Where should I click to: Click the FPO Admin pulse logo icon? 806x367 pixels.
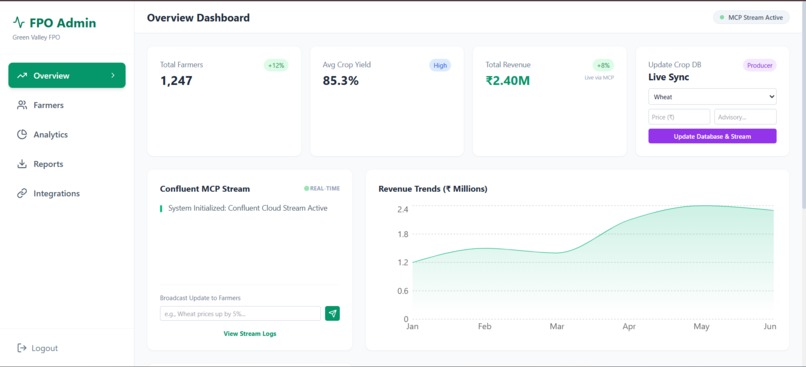click(x=19, y=23)
